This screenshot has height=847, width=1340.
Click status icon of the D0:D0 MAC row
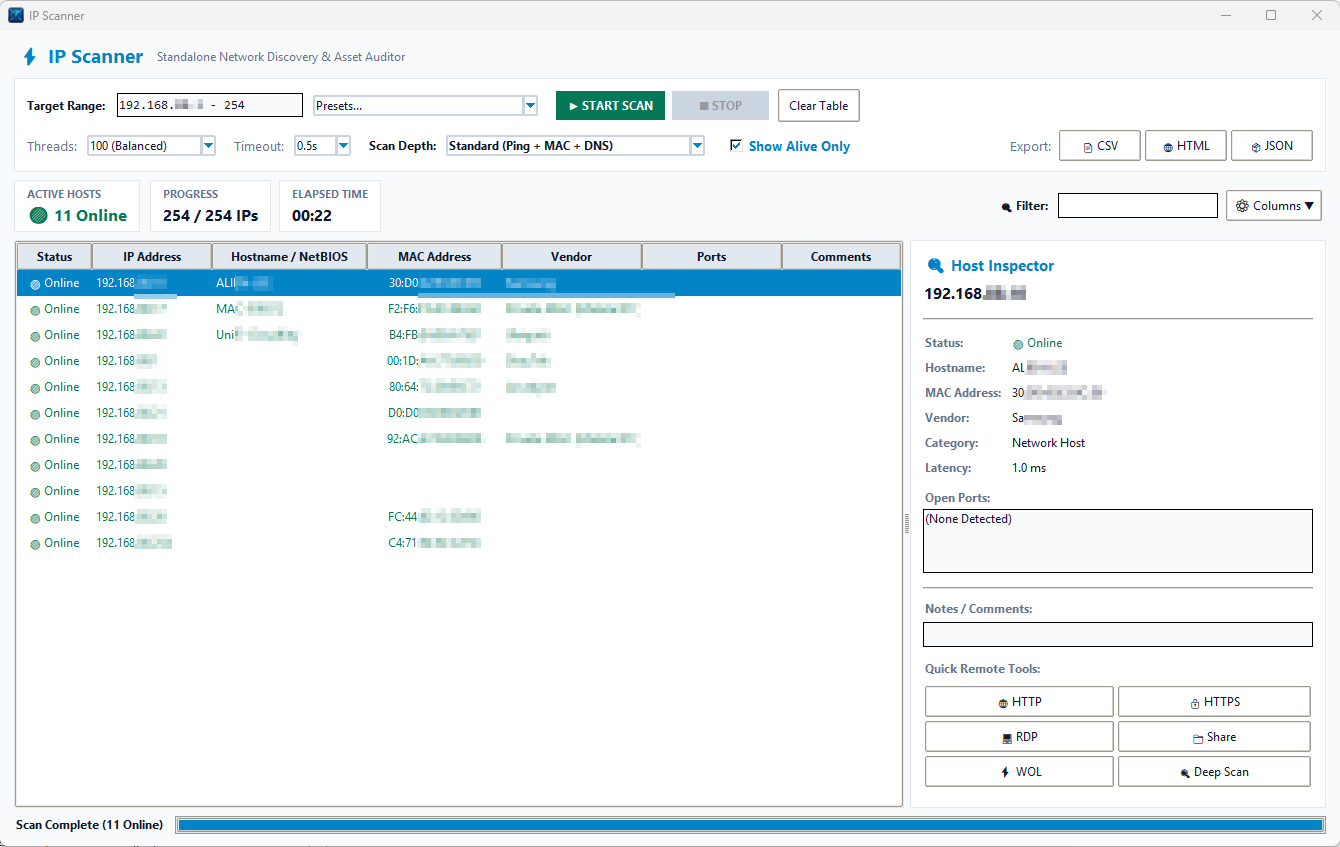coord(35,414)
